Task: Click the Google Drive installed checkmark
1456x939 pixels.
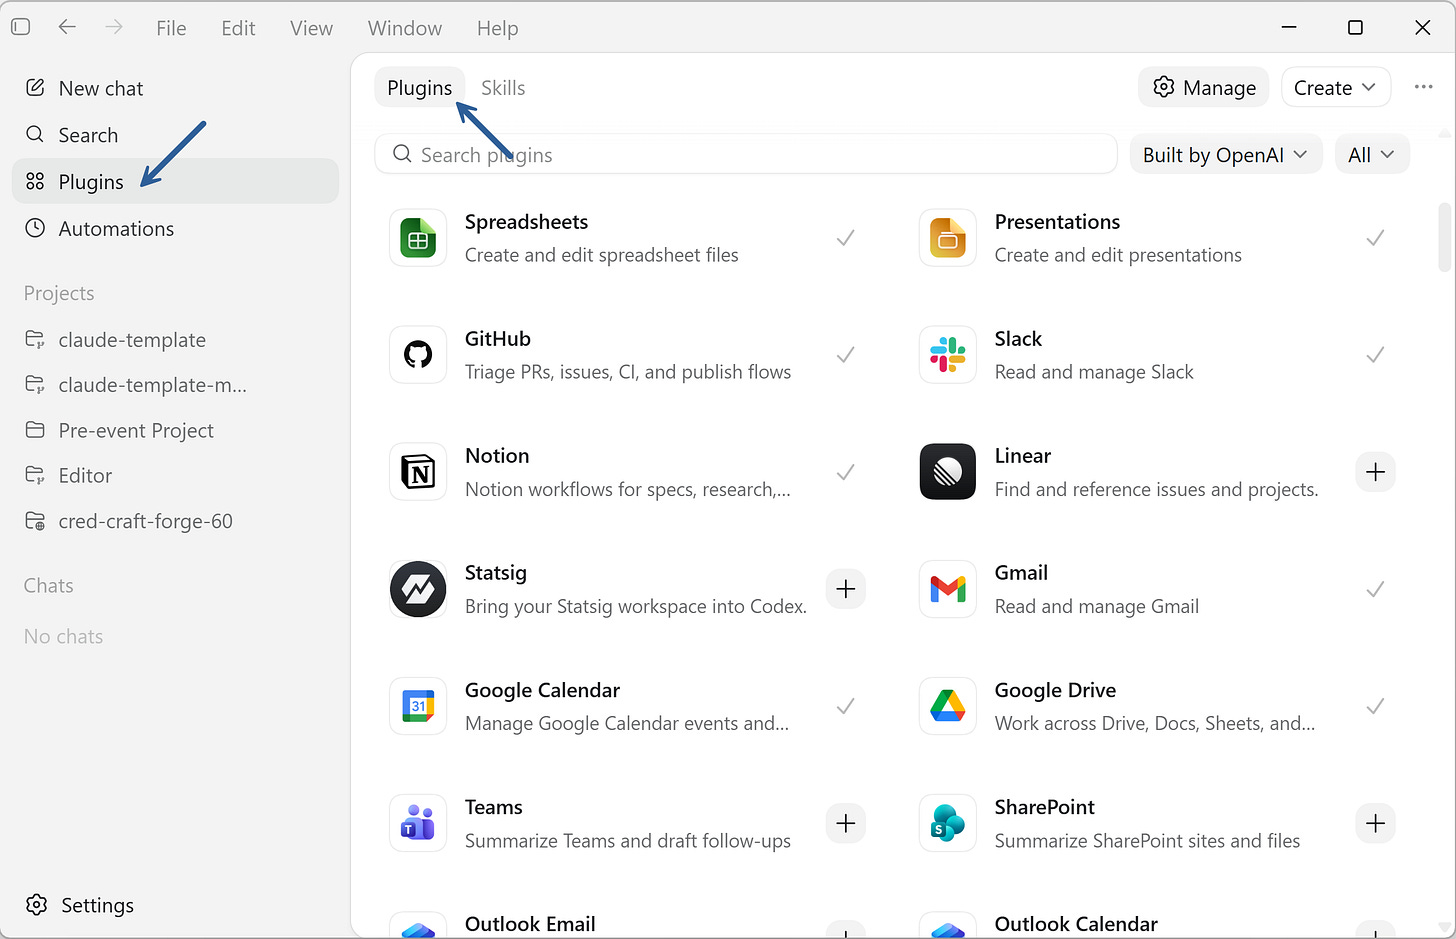Action: (1375, 706)
